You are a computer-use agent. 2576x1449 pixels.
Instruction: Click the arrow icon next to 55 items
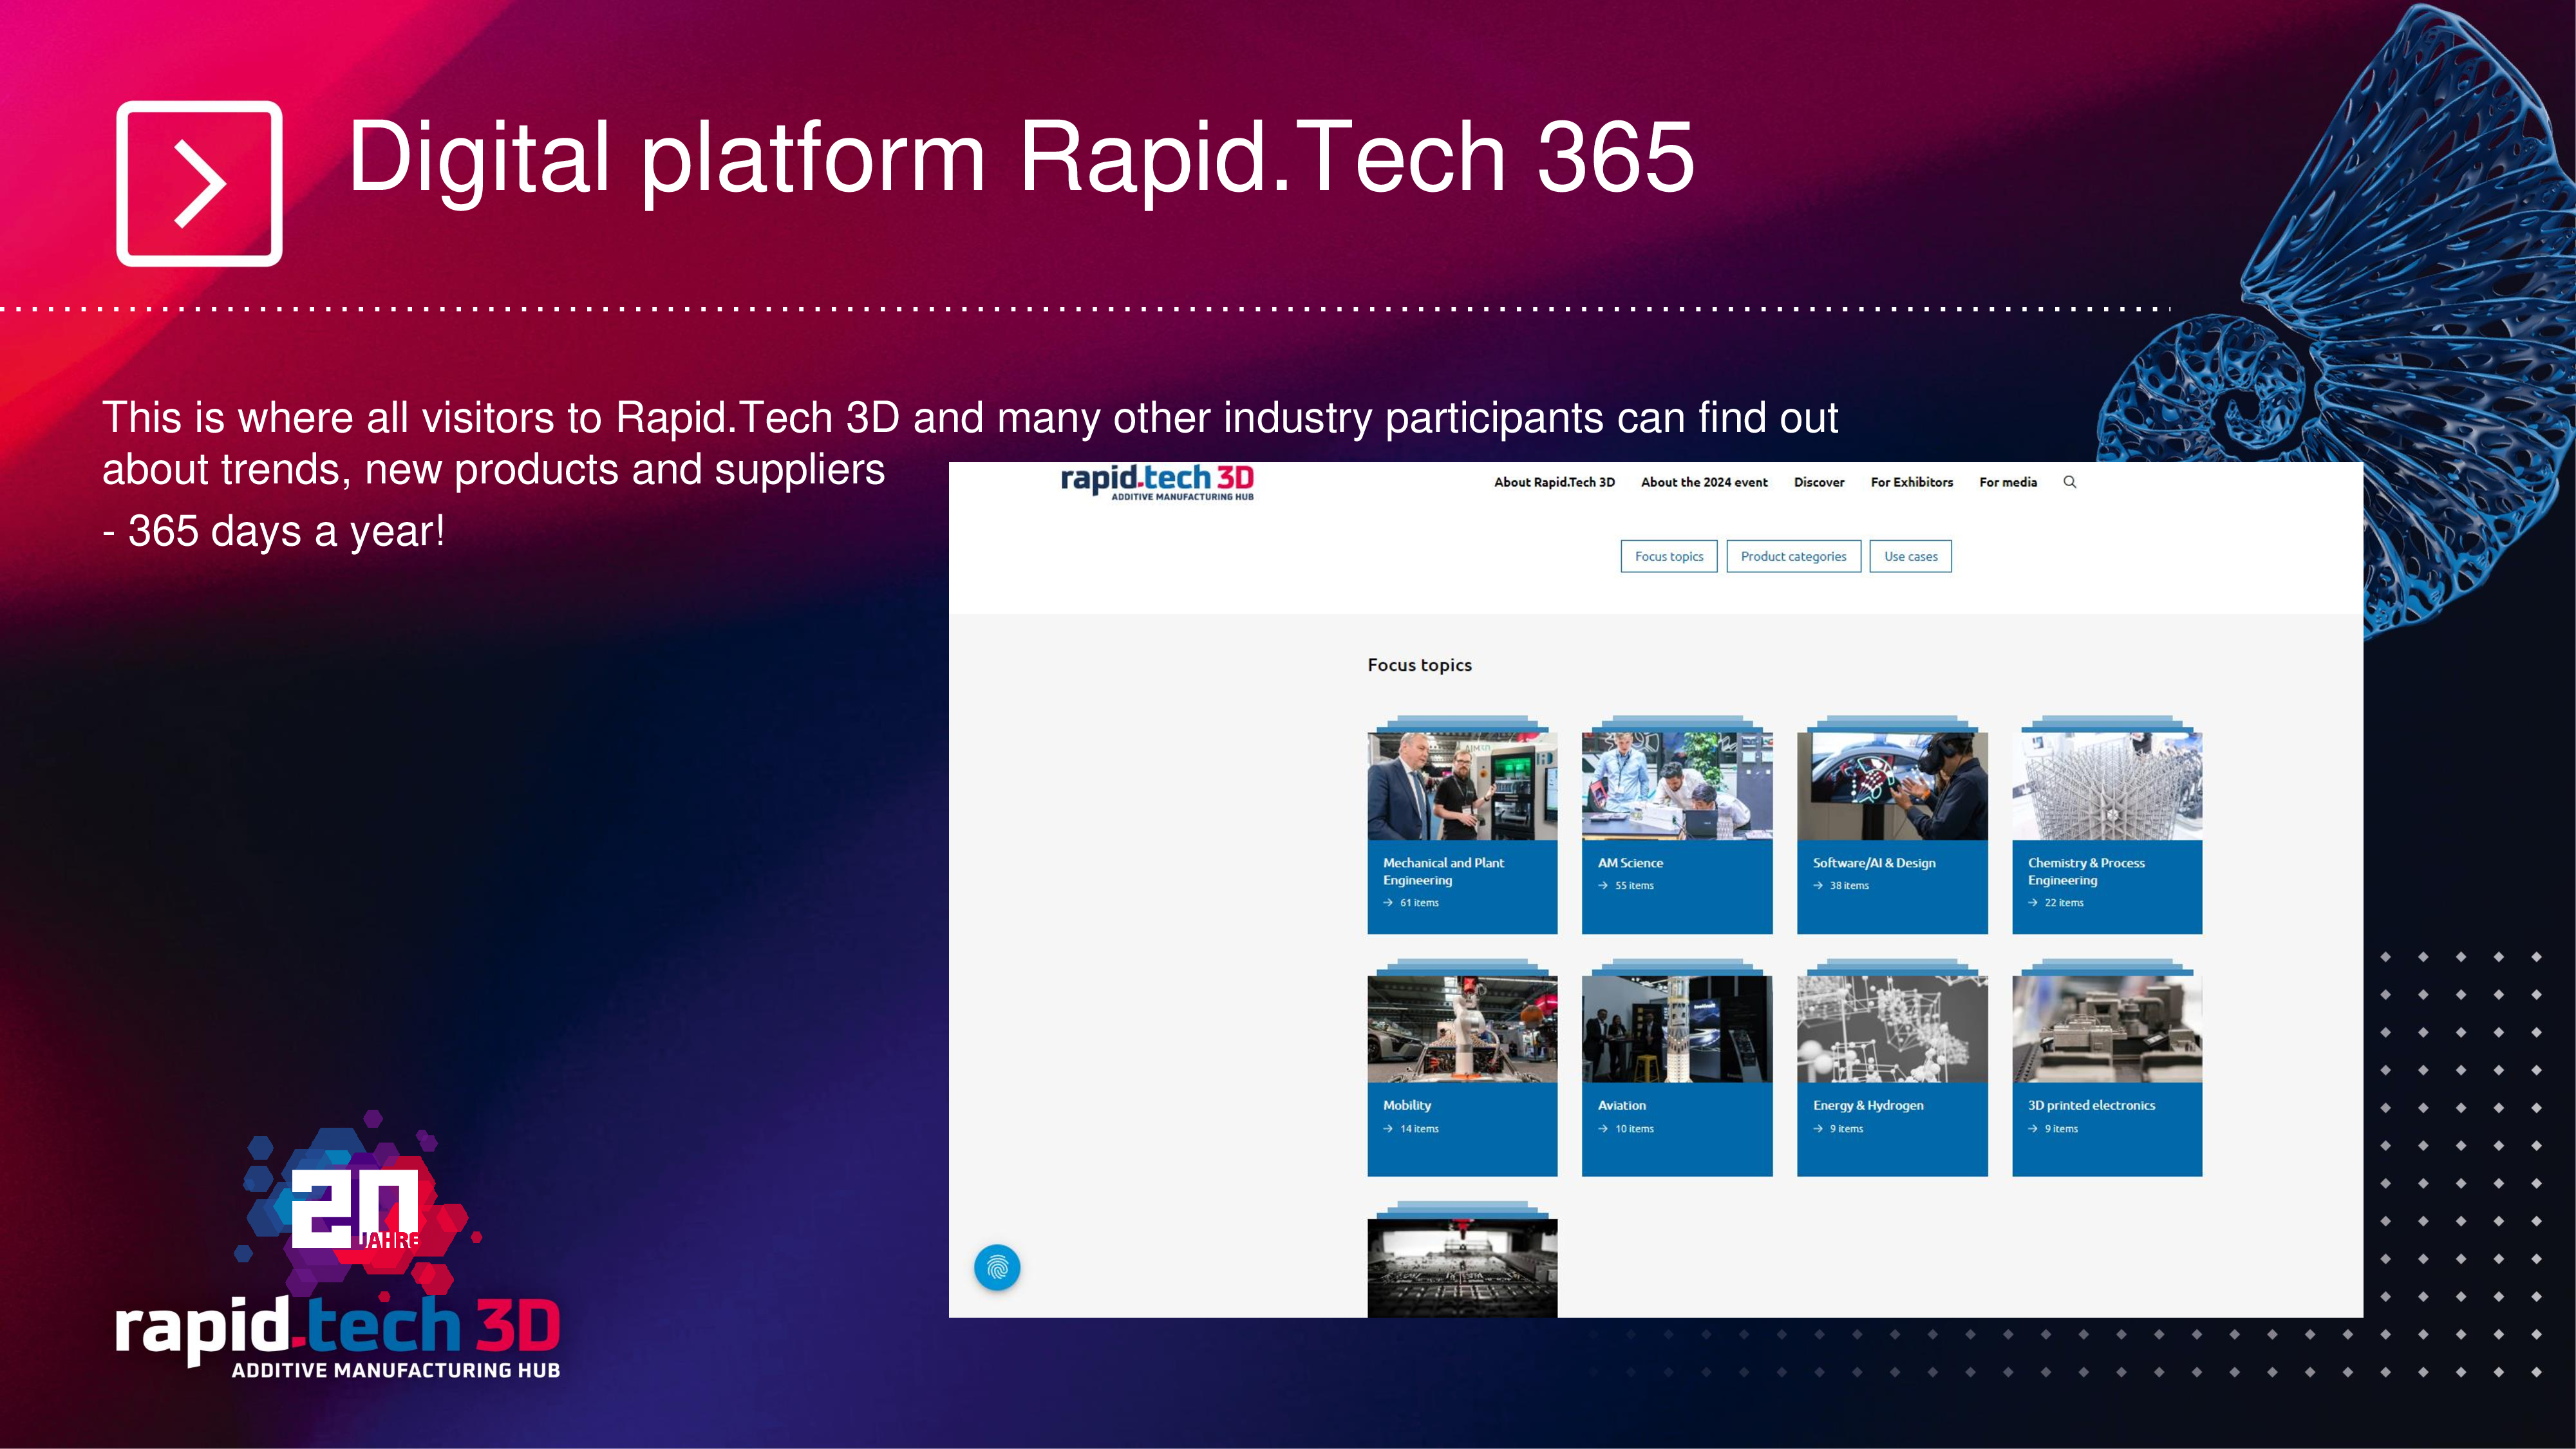pyautogui.click(x=1603, y=885)
